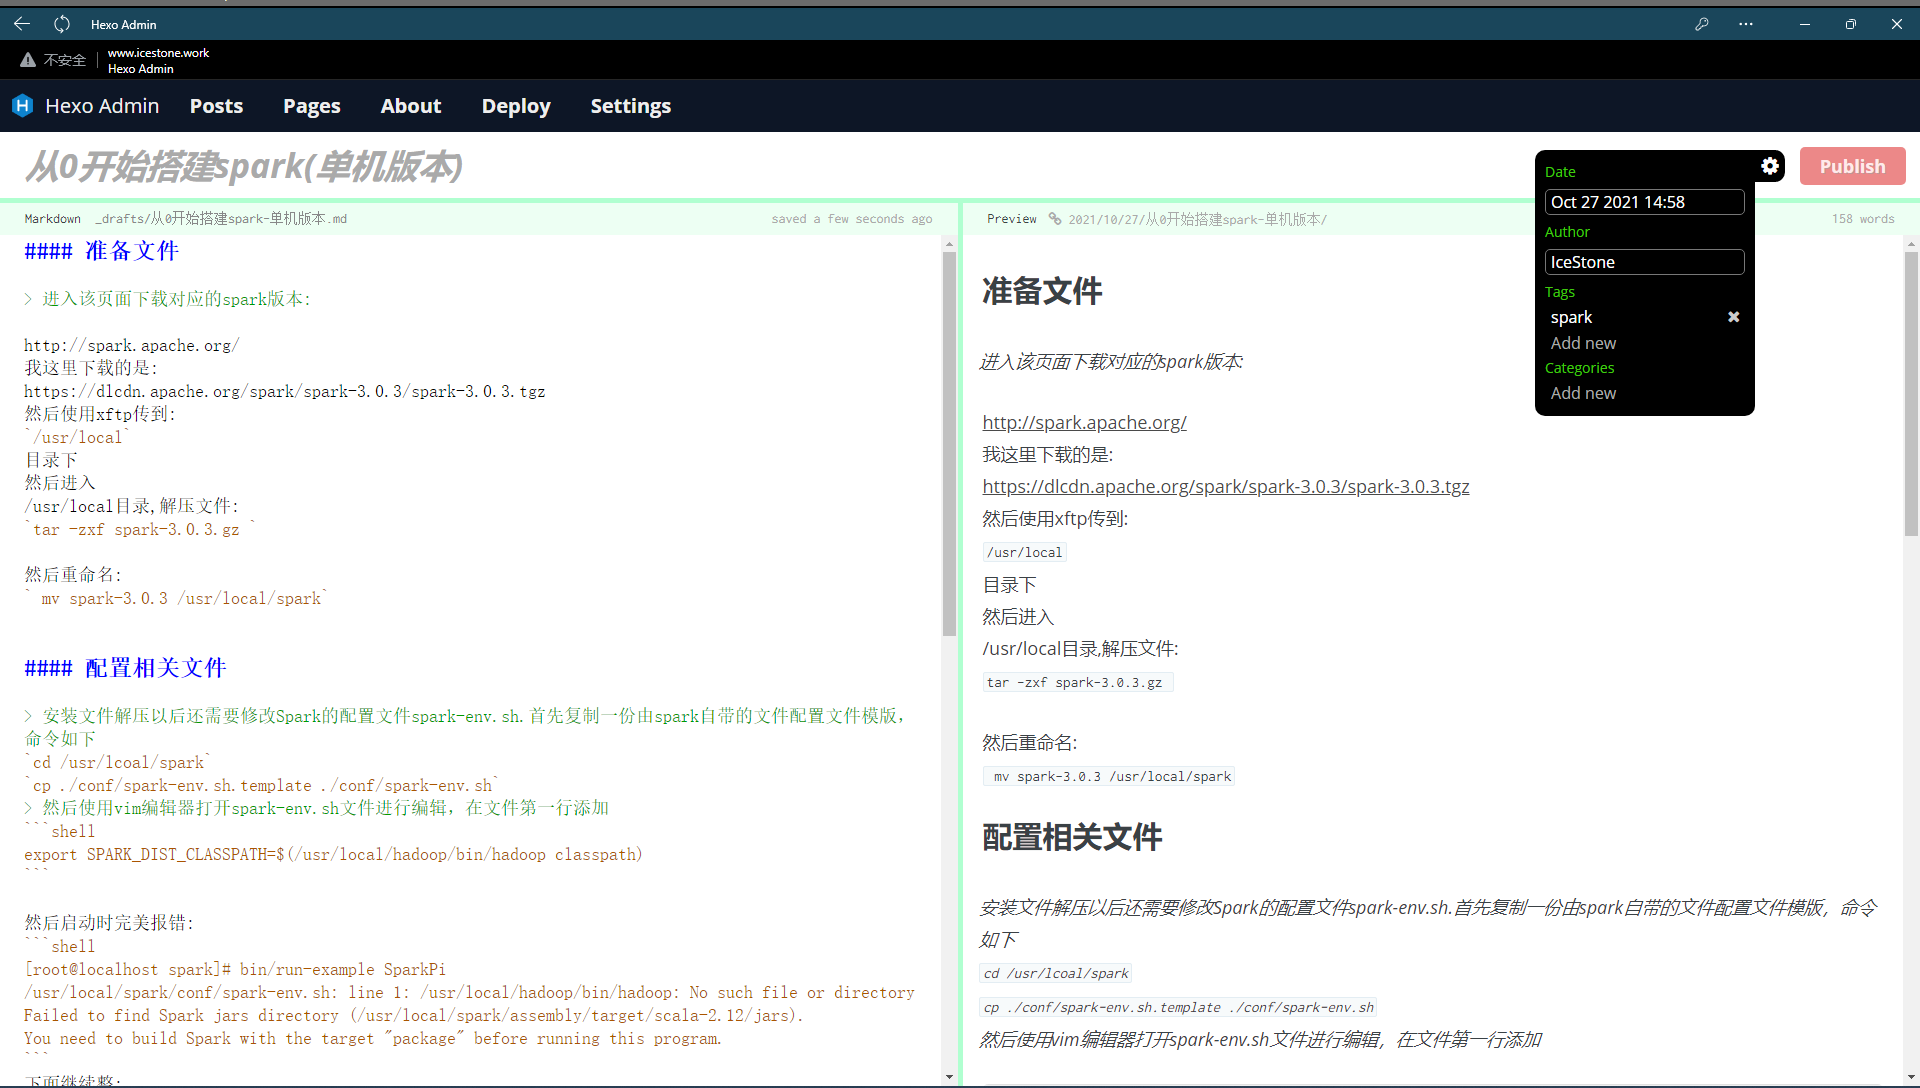Click the 'saved a few seconds ago' status
Image resolution: width=1920 pixels, height=1088 pixels.
tap(852, 219)
